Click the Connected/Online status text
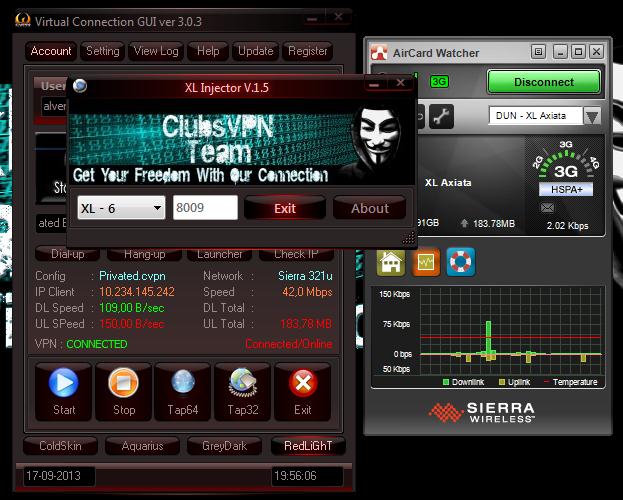The width and height of the screenshot is (623, 500). pyautogui.click(x=289, y=344)
